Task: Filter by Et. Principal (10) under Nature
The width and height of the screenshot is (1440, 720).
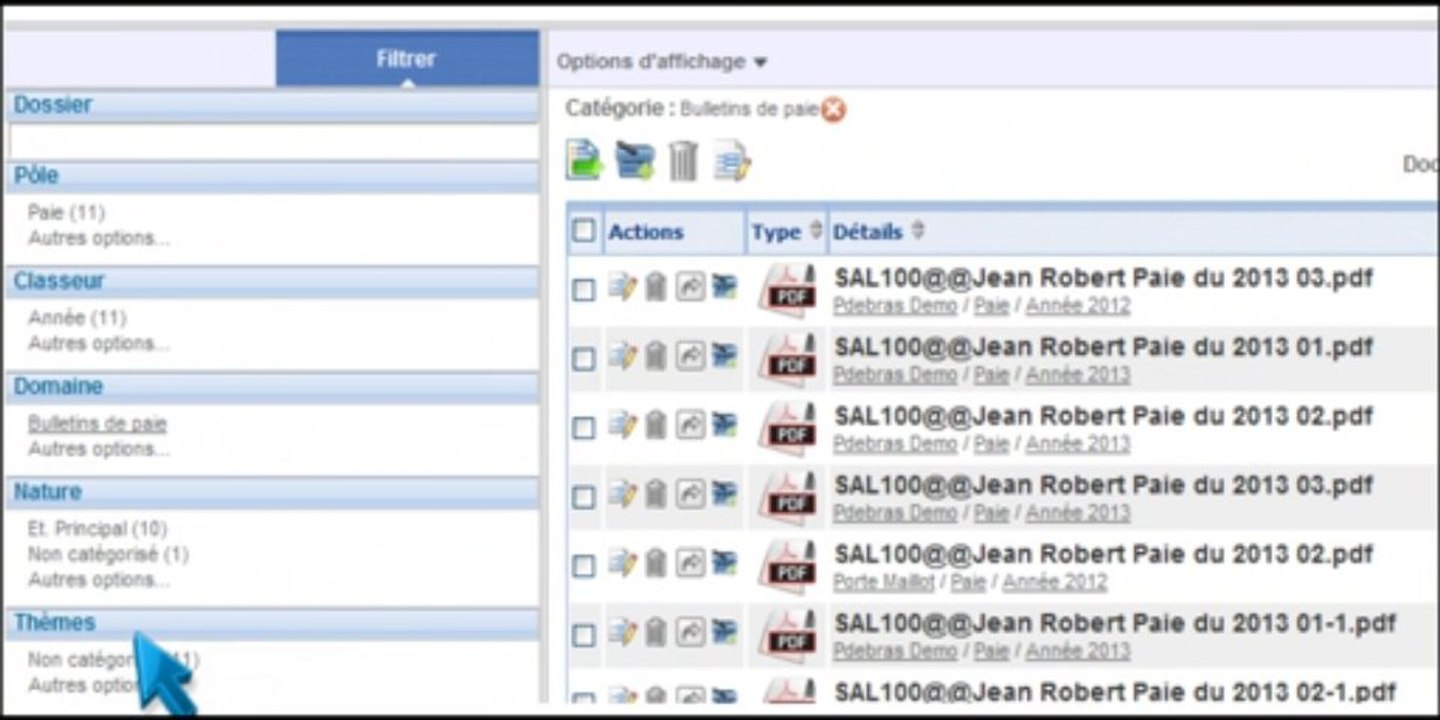Action: coord(97,528)
